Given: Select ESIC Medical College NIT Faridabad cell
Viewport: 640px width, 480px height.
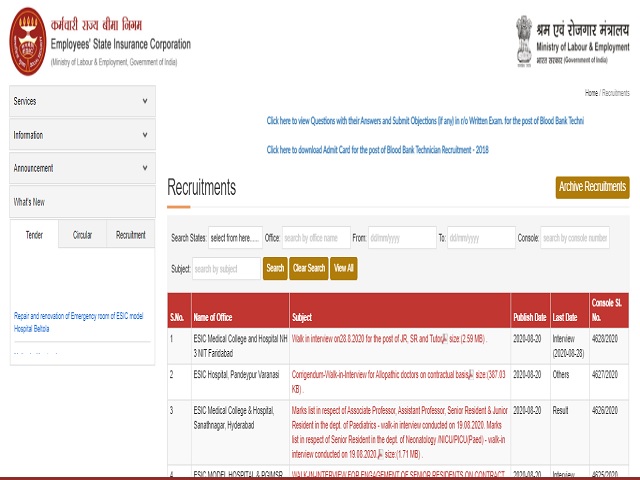Looking at the screenshot, I should [x=240, y=346].
